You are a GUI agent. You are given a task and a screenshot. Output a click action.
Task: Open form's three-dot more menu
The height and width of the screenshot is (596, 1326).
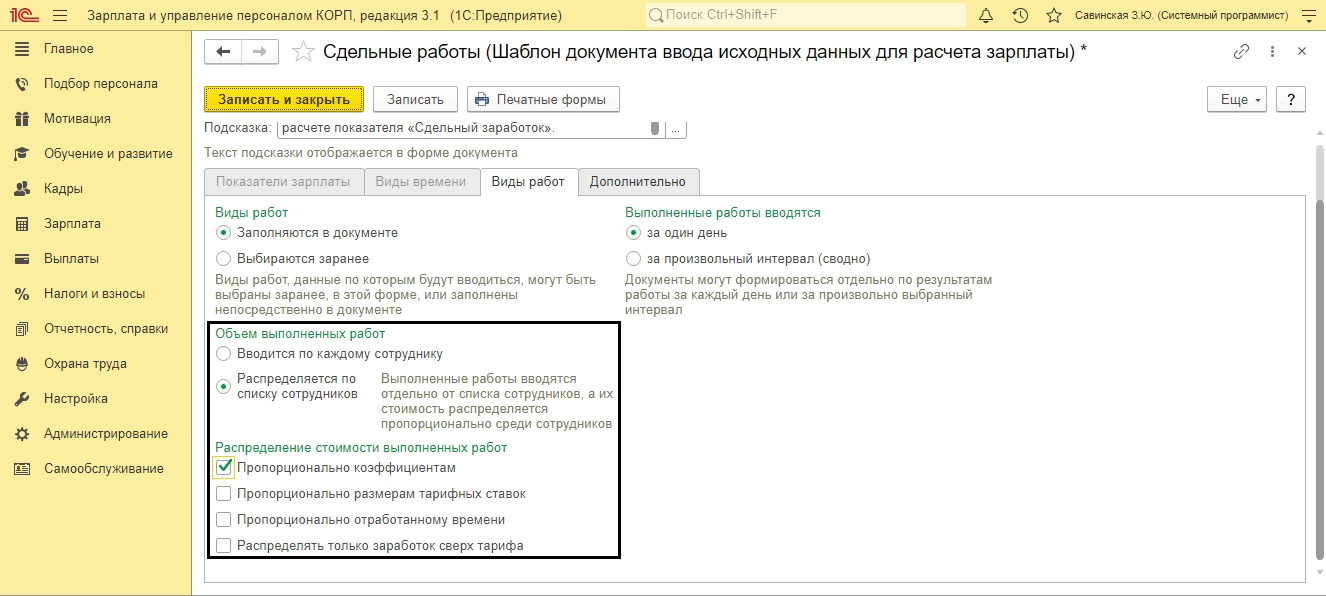[x=1272, y=52]
